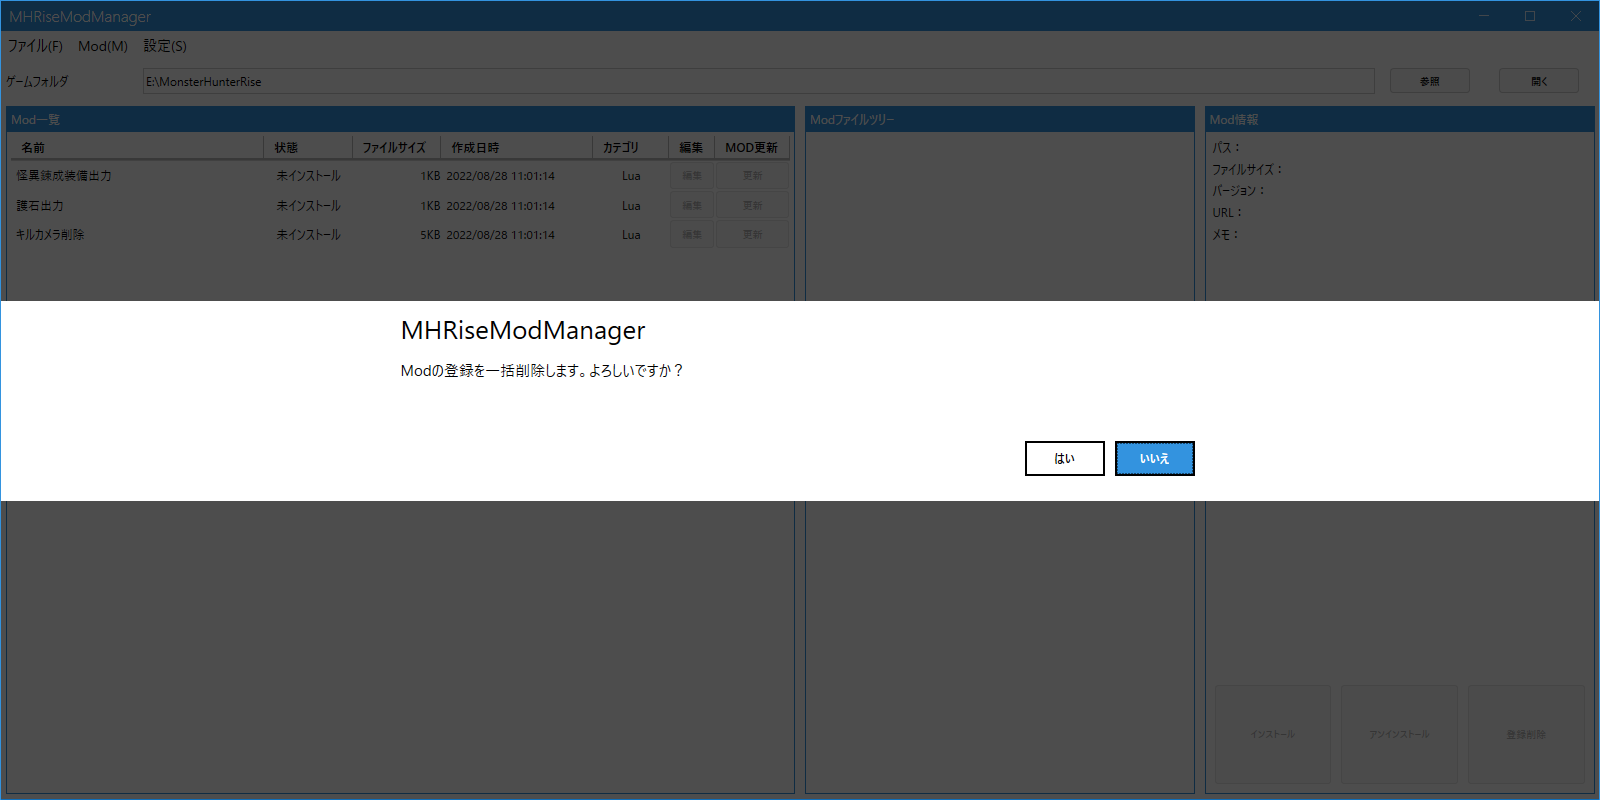Viewport: 1600px width, 800px height.
Task: Click 更新 button for 怪異錬成装備出力
Action: tap(752, 176)
